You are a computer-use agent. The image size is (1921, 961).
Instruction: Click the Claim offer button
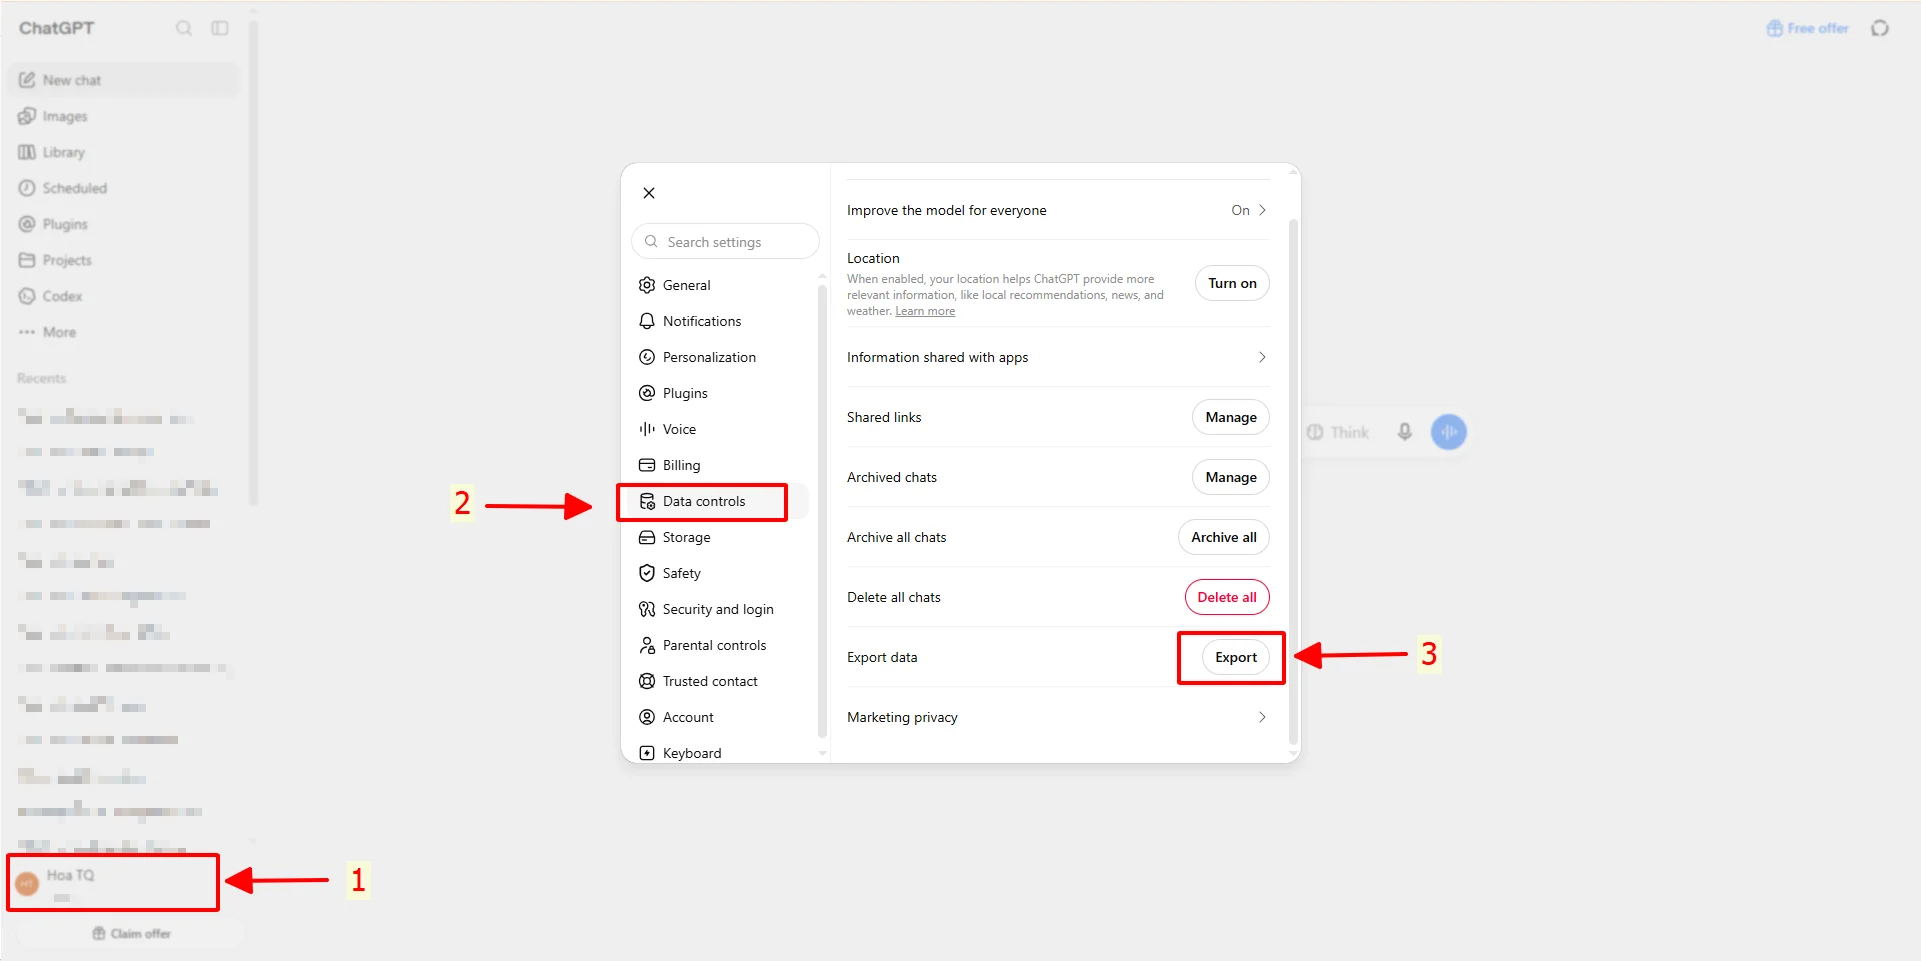tap(131, 933)
